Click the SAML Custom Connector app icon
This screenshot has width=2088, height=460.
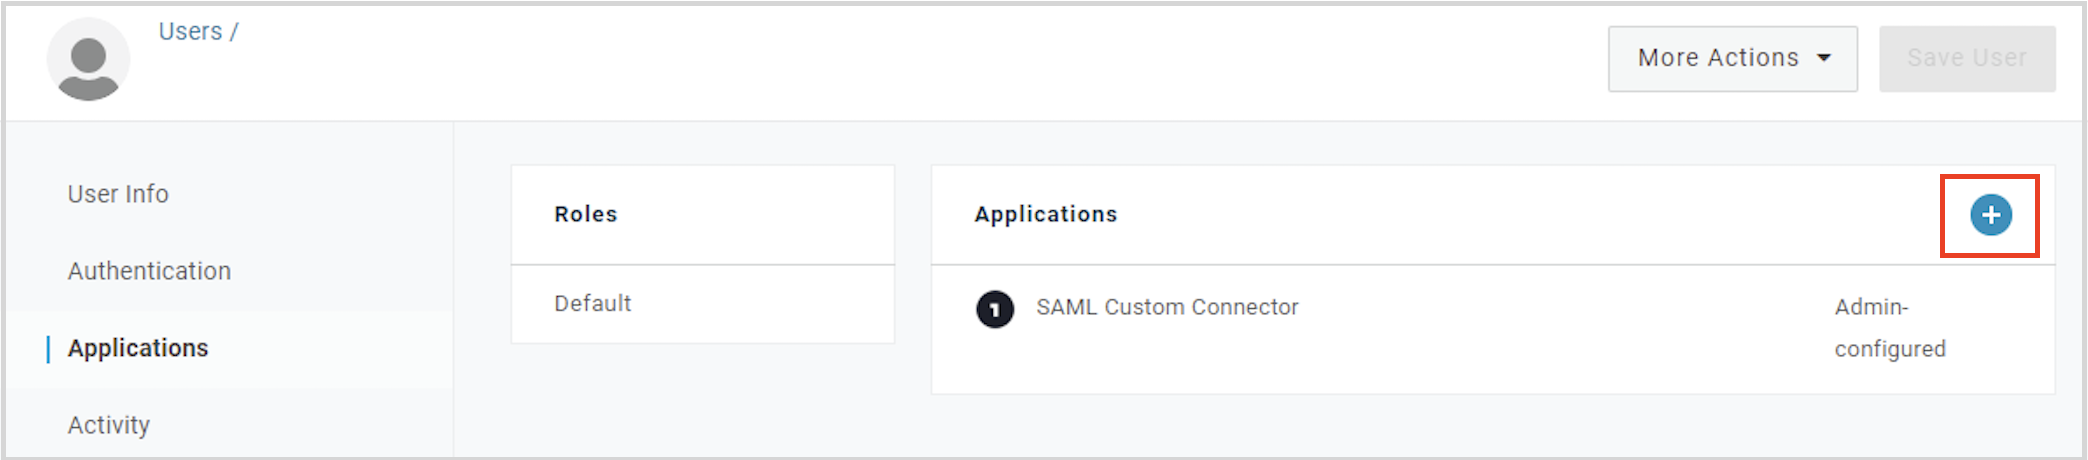[x=994, y=309]
